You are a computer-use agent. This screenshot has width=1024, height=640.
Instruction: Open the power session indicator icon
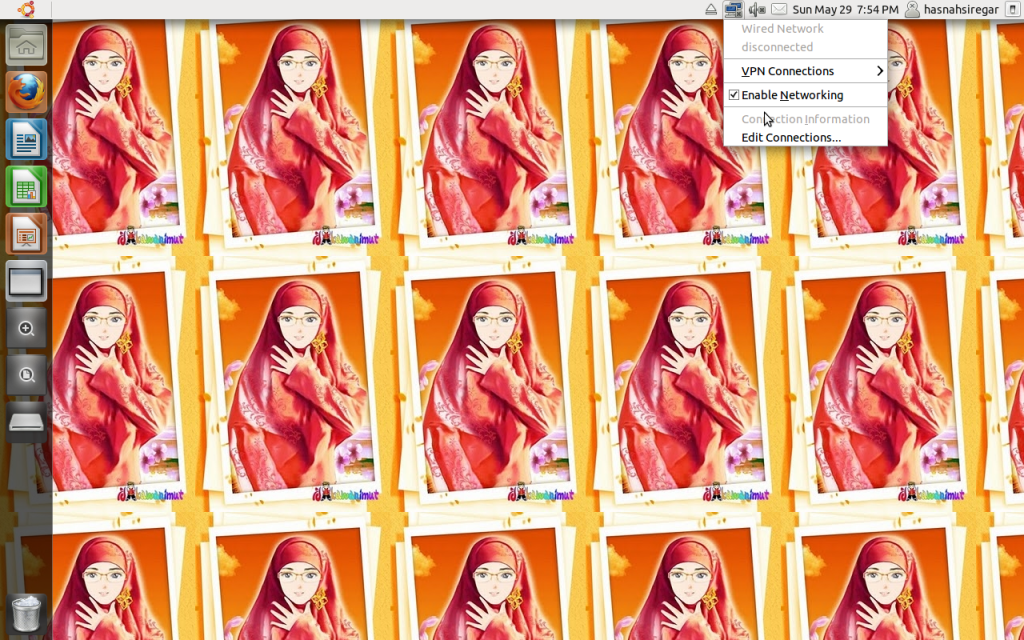tap(1012, 9)
